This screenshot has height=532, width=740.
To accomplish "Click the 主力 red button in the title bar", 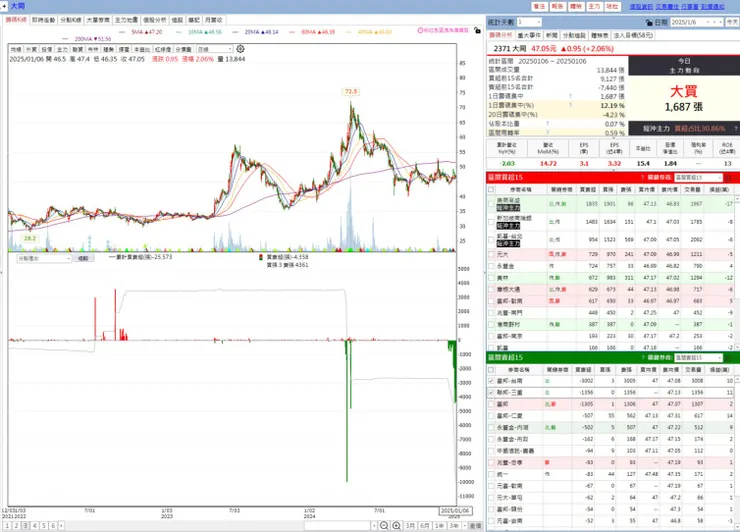I will pyautogui.click(x=594, y=6).
